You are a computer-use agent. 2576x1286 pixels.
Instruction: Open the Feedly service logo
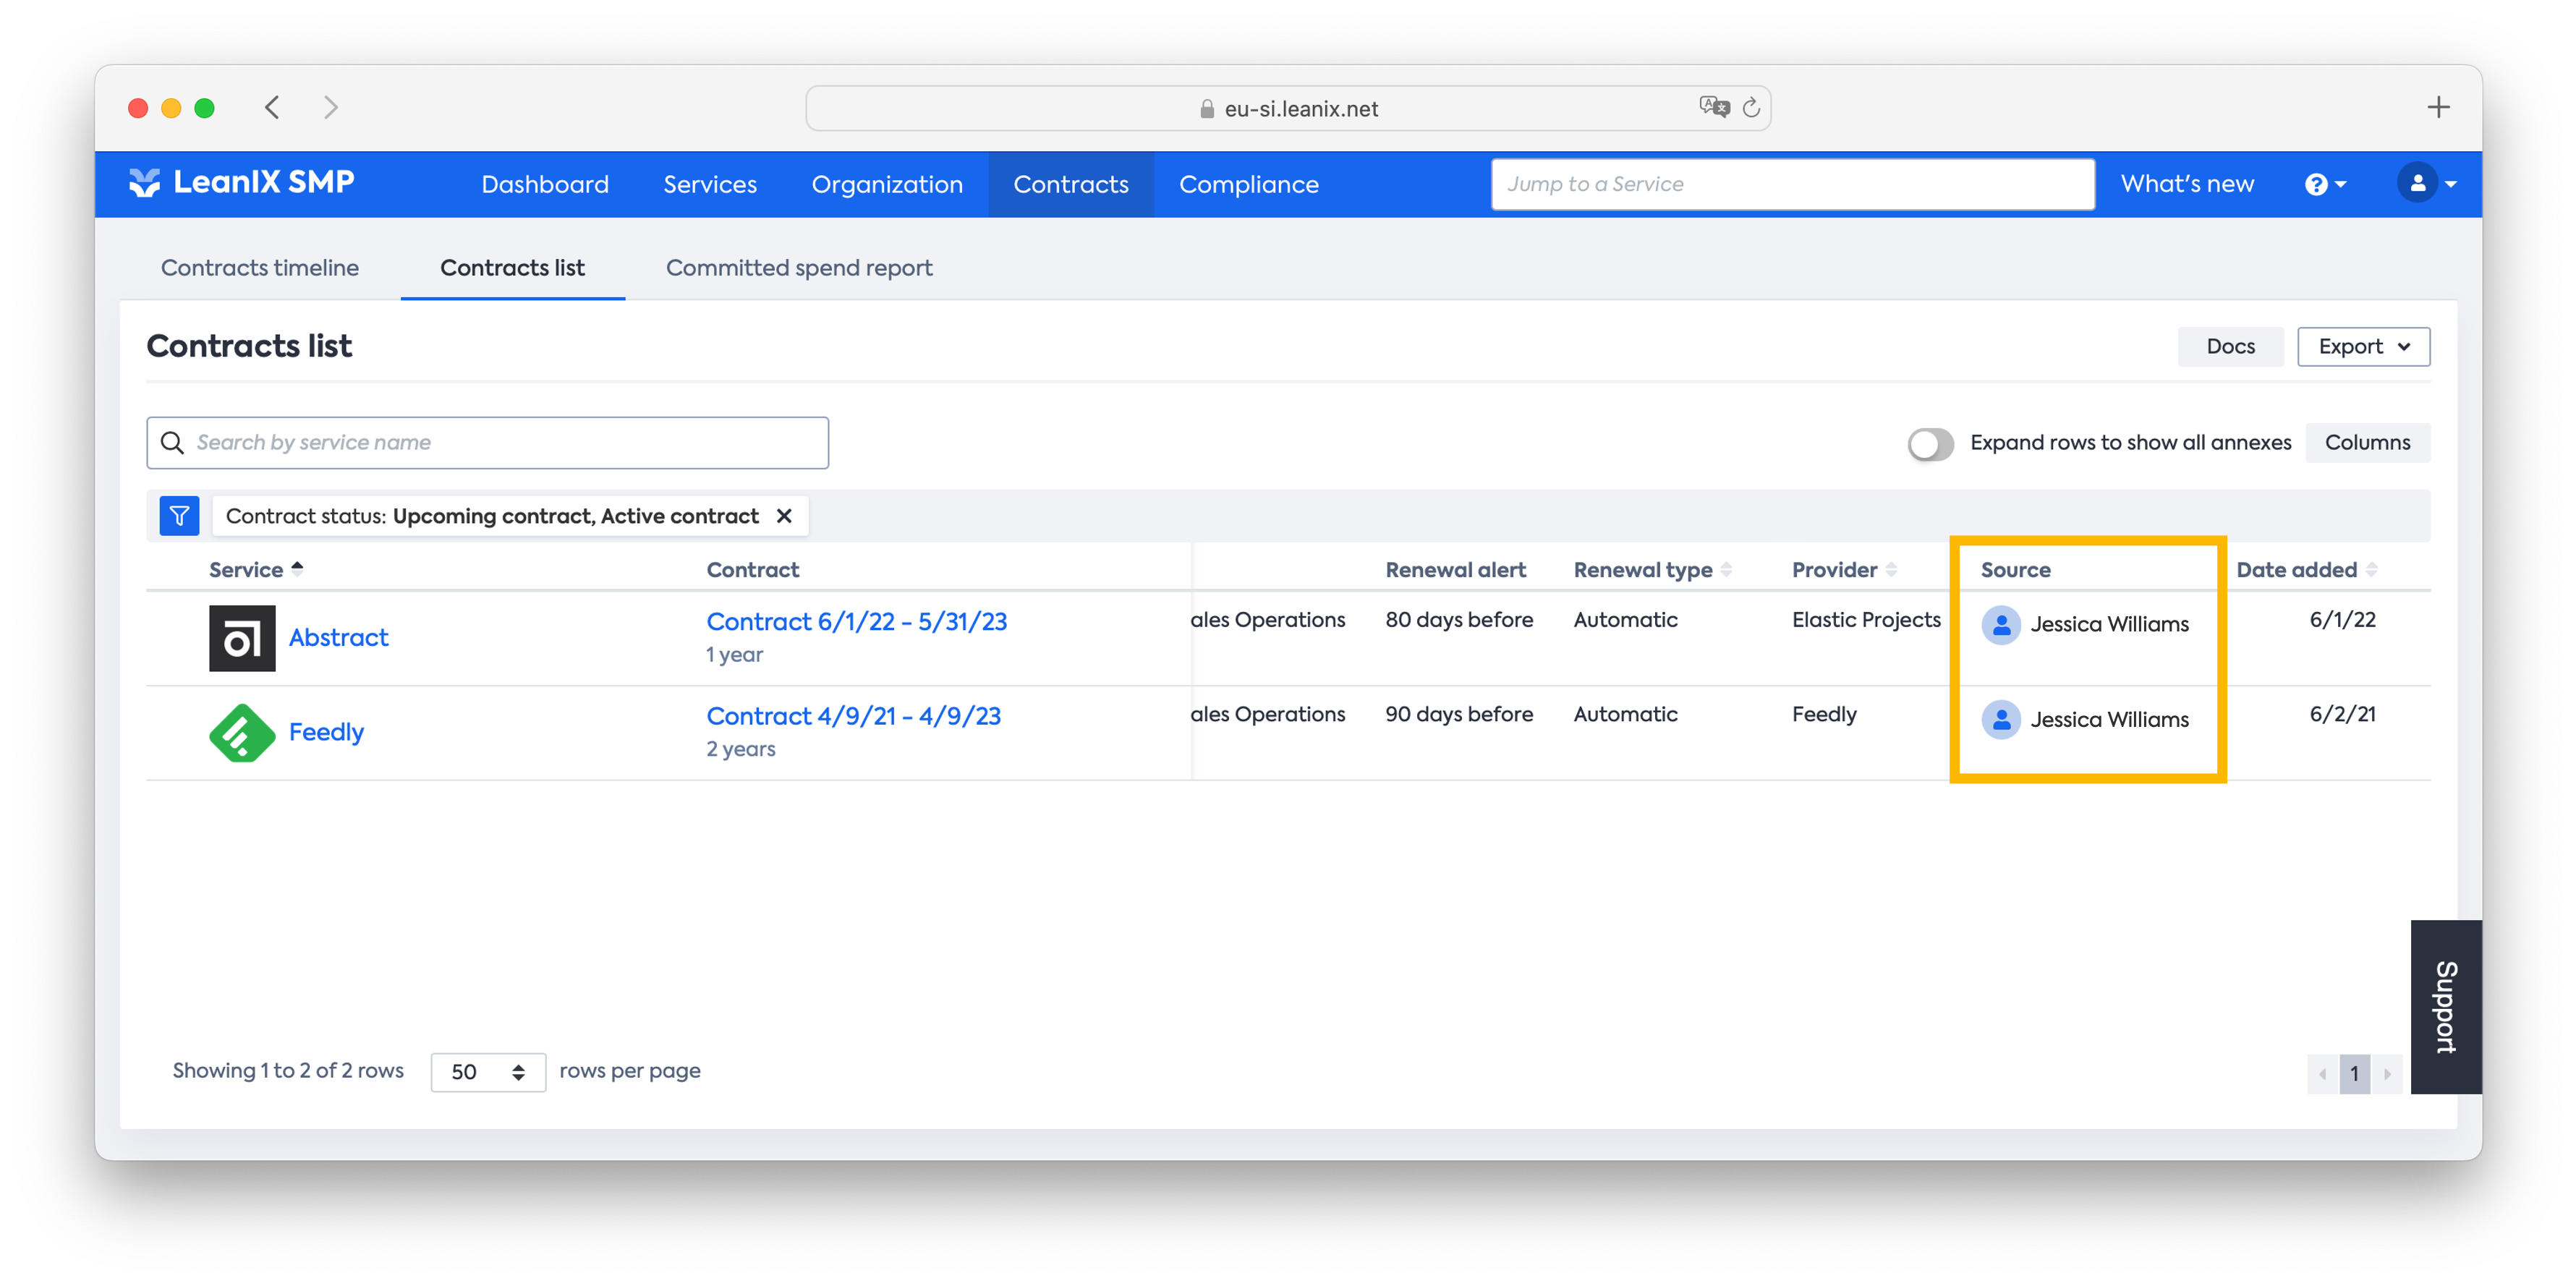[x=242, y=732]
